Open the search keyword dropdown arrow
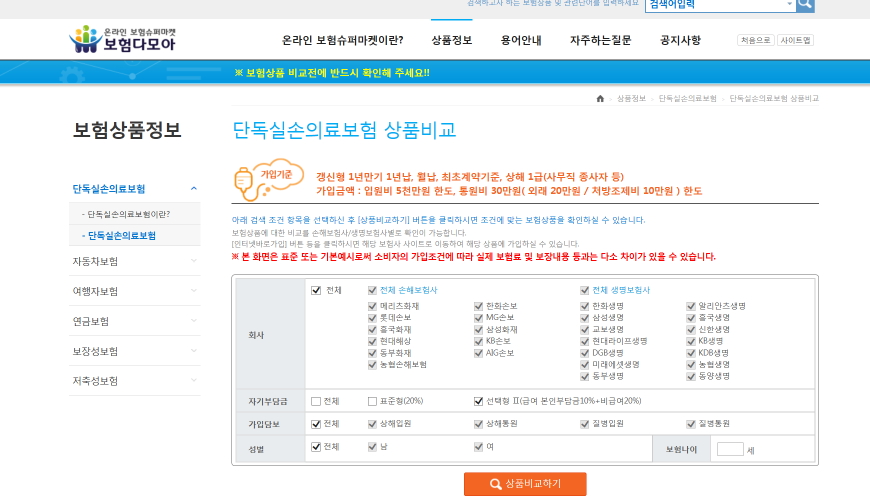The width and height of the screenshot is (870, 498). (x=788, y=5)
